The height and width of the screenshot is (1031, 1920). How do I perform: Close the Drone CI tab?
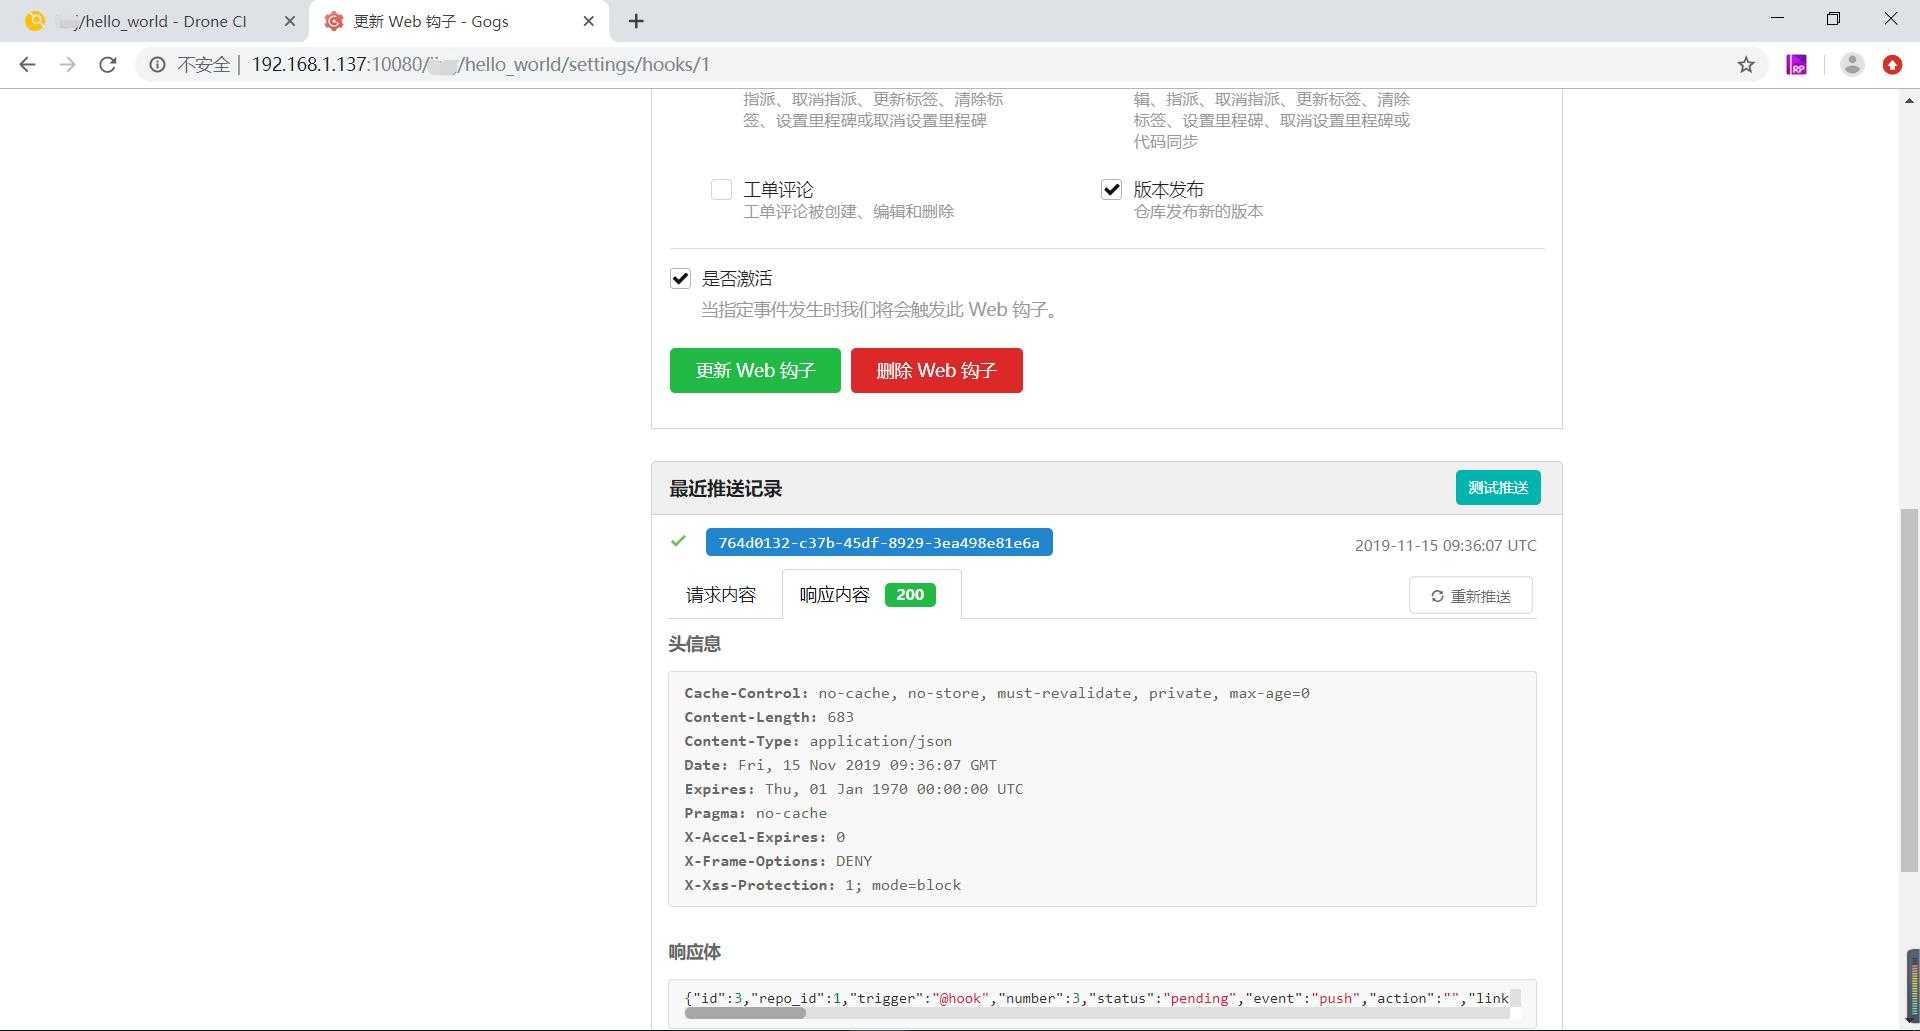289,21
